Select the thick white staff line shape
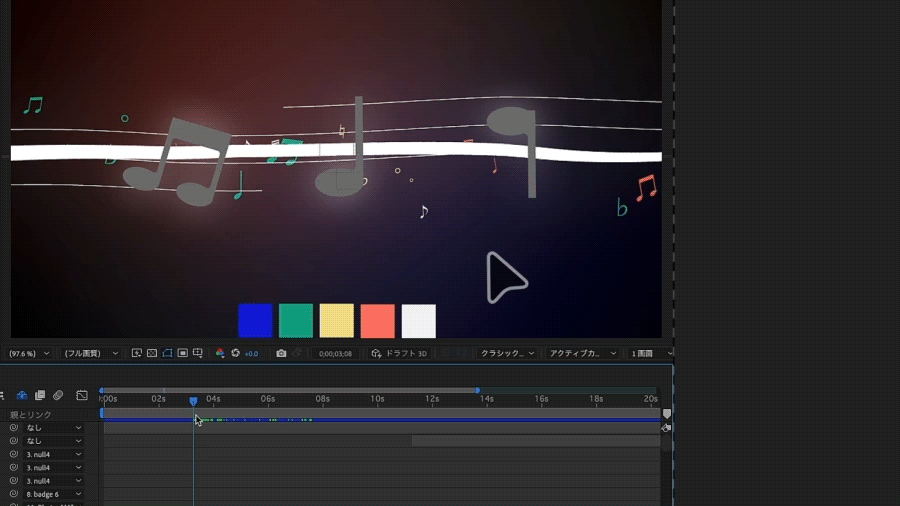Viewport: 900px width, 506px height. point(336,152)
